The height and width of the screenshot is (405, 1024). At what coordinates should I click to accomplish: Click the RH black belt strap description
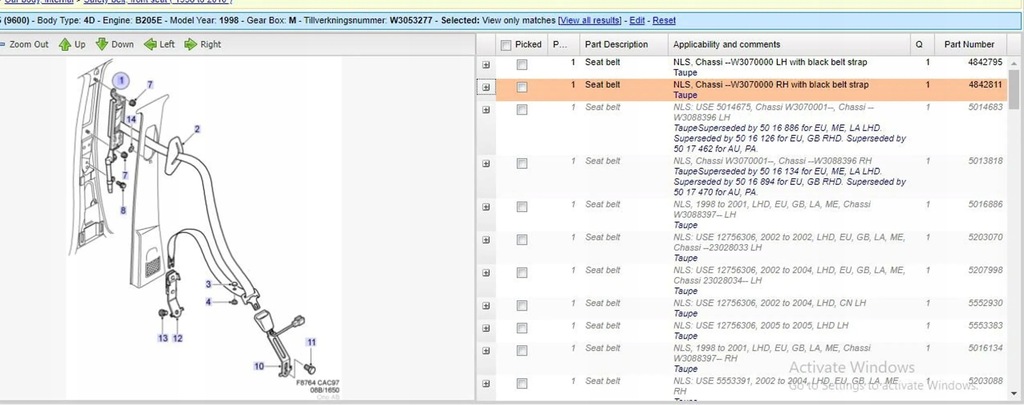coord(771,85)
